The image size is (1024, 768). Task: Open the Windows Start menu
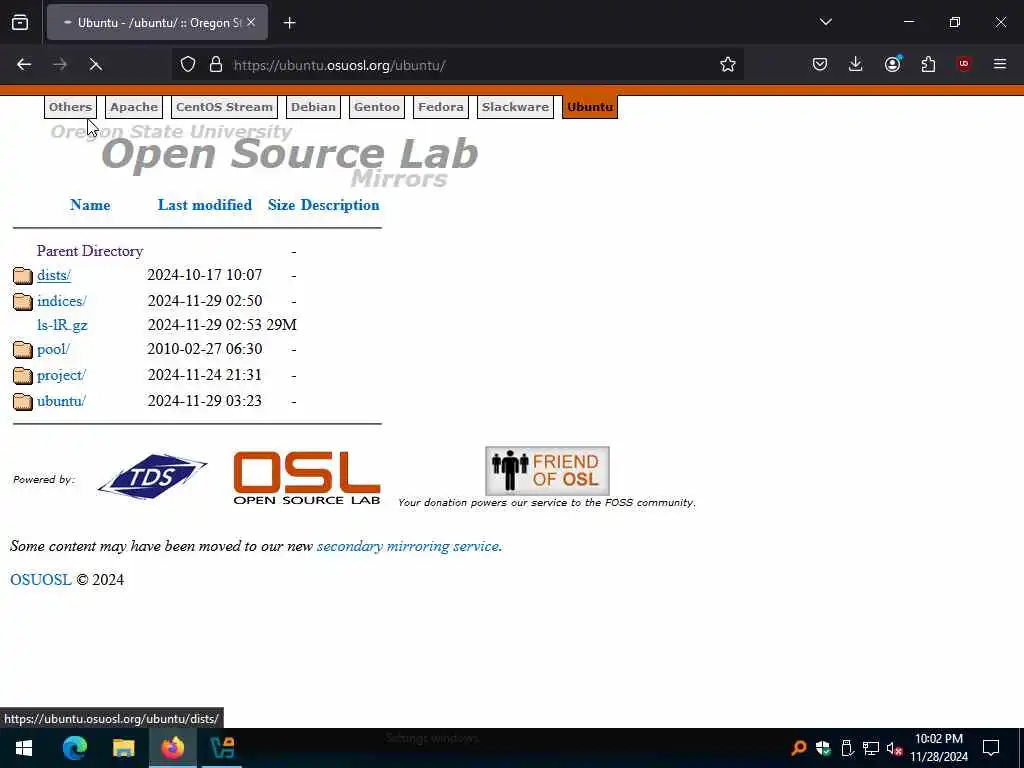coord(24,748)
